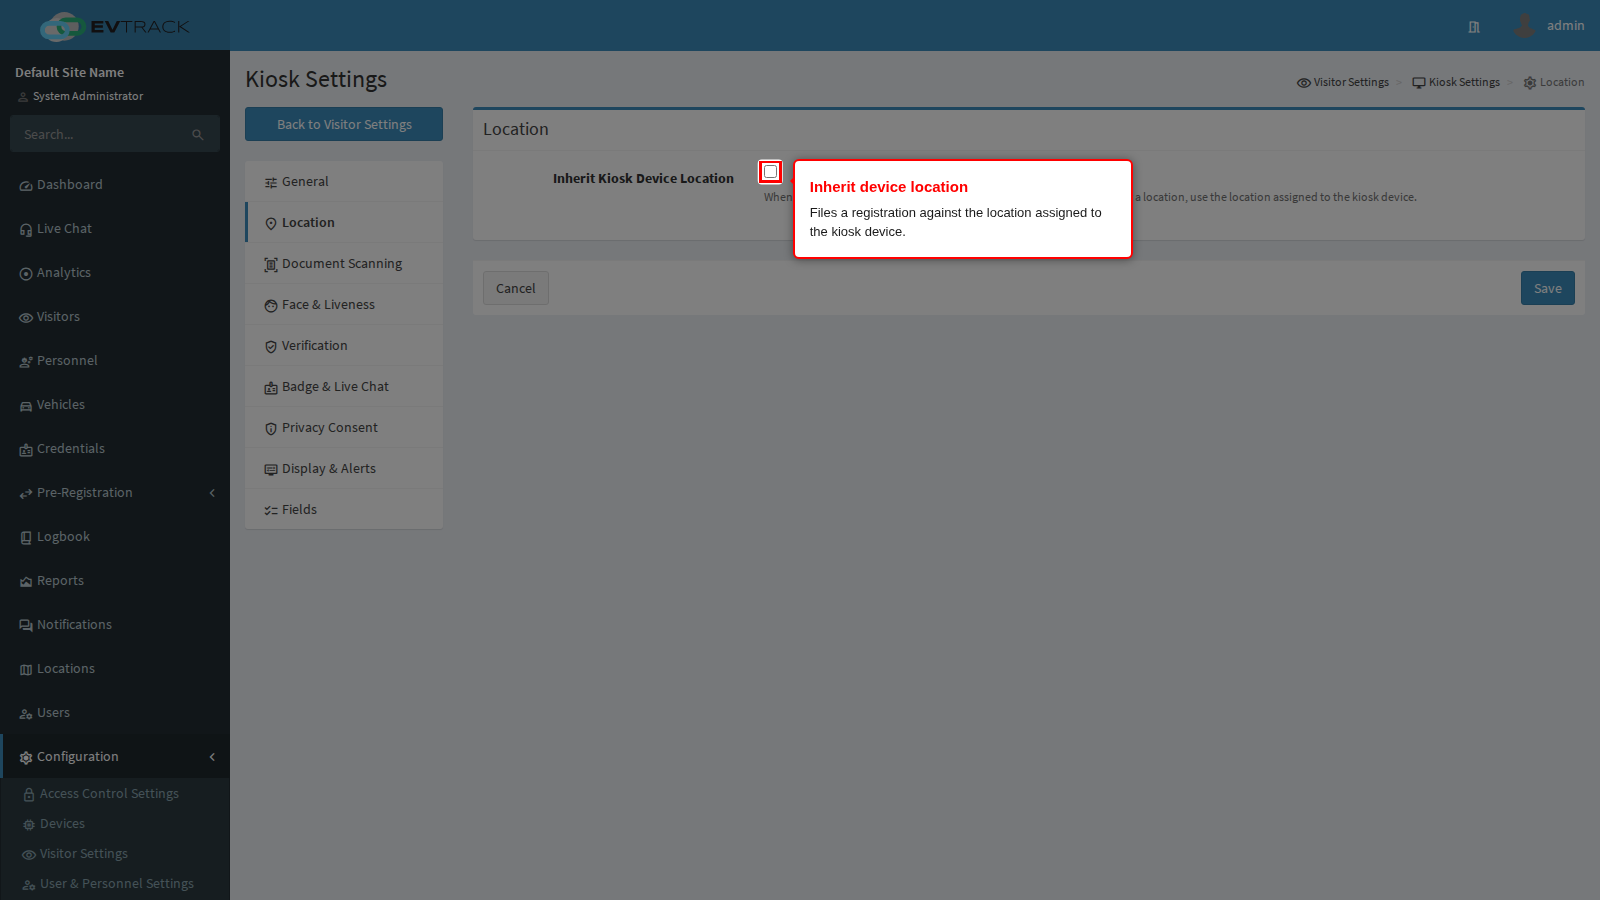Expand the Pre-Registration submenu chevron
This screenshot has width=1600, height=900.
click(x=212, y=493)
